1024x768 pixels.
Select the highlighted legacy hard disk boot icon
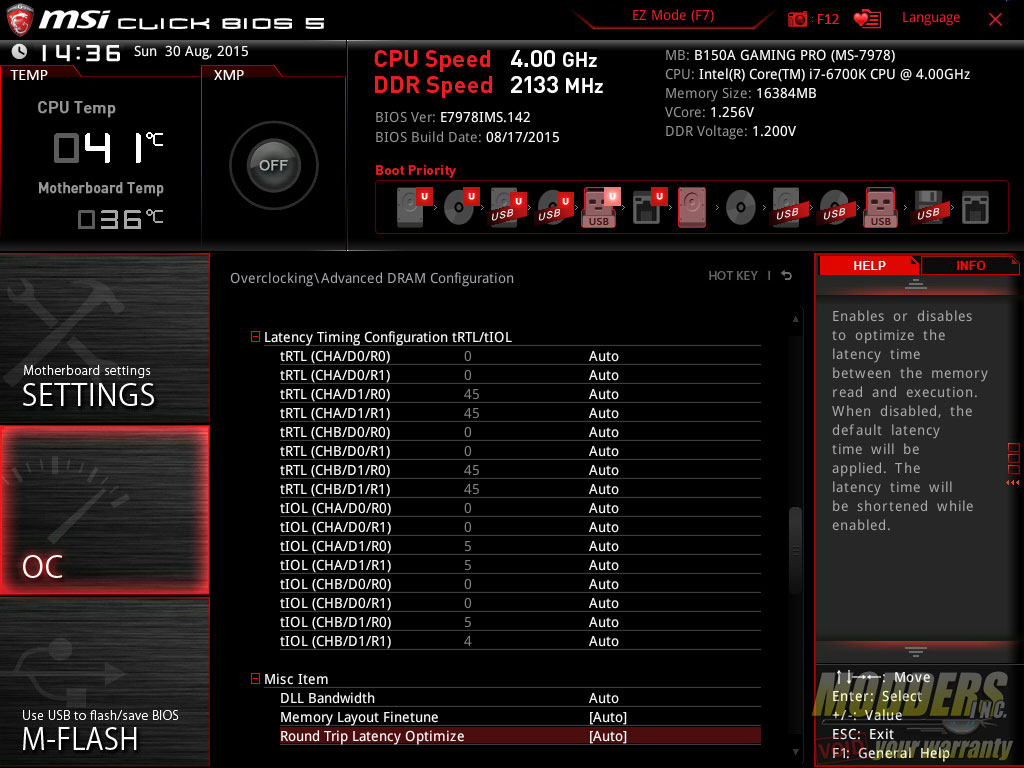[692, 207]
